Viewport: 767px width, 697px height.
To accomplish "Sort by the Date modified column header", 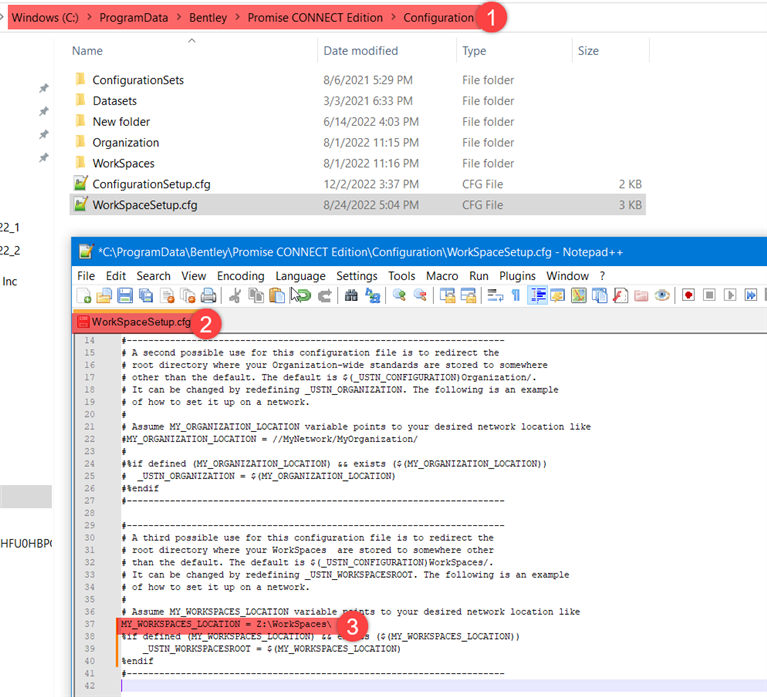I will [361, 51].
